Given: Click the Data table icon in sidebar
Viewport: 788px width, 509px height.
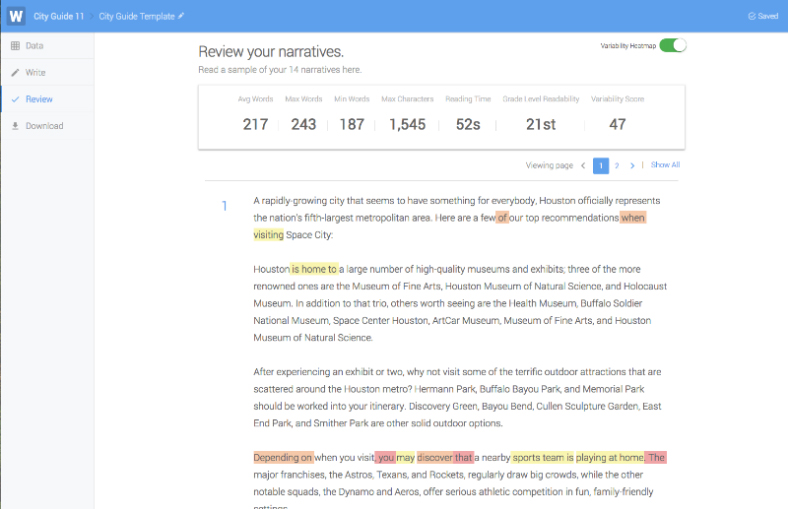Looking at the screenshot, I should tap(15, 46).
